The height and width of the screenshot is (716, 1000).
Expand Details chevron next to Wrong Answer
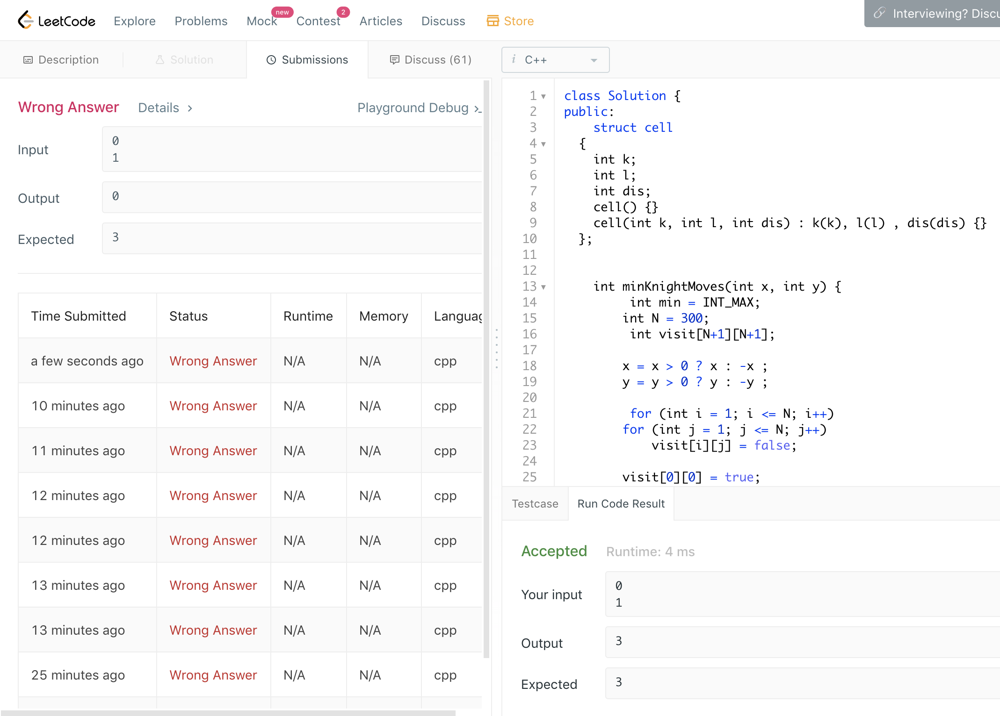pos(189,108)
